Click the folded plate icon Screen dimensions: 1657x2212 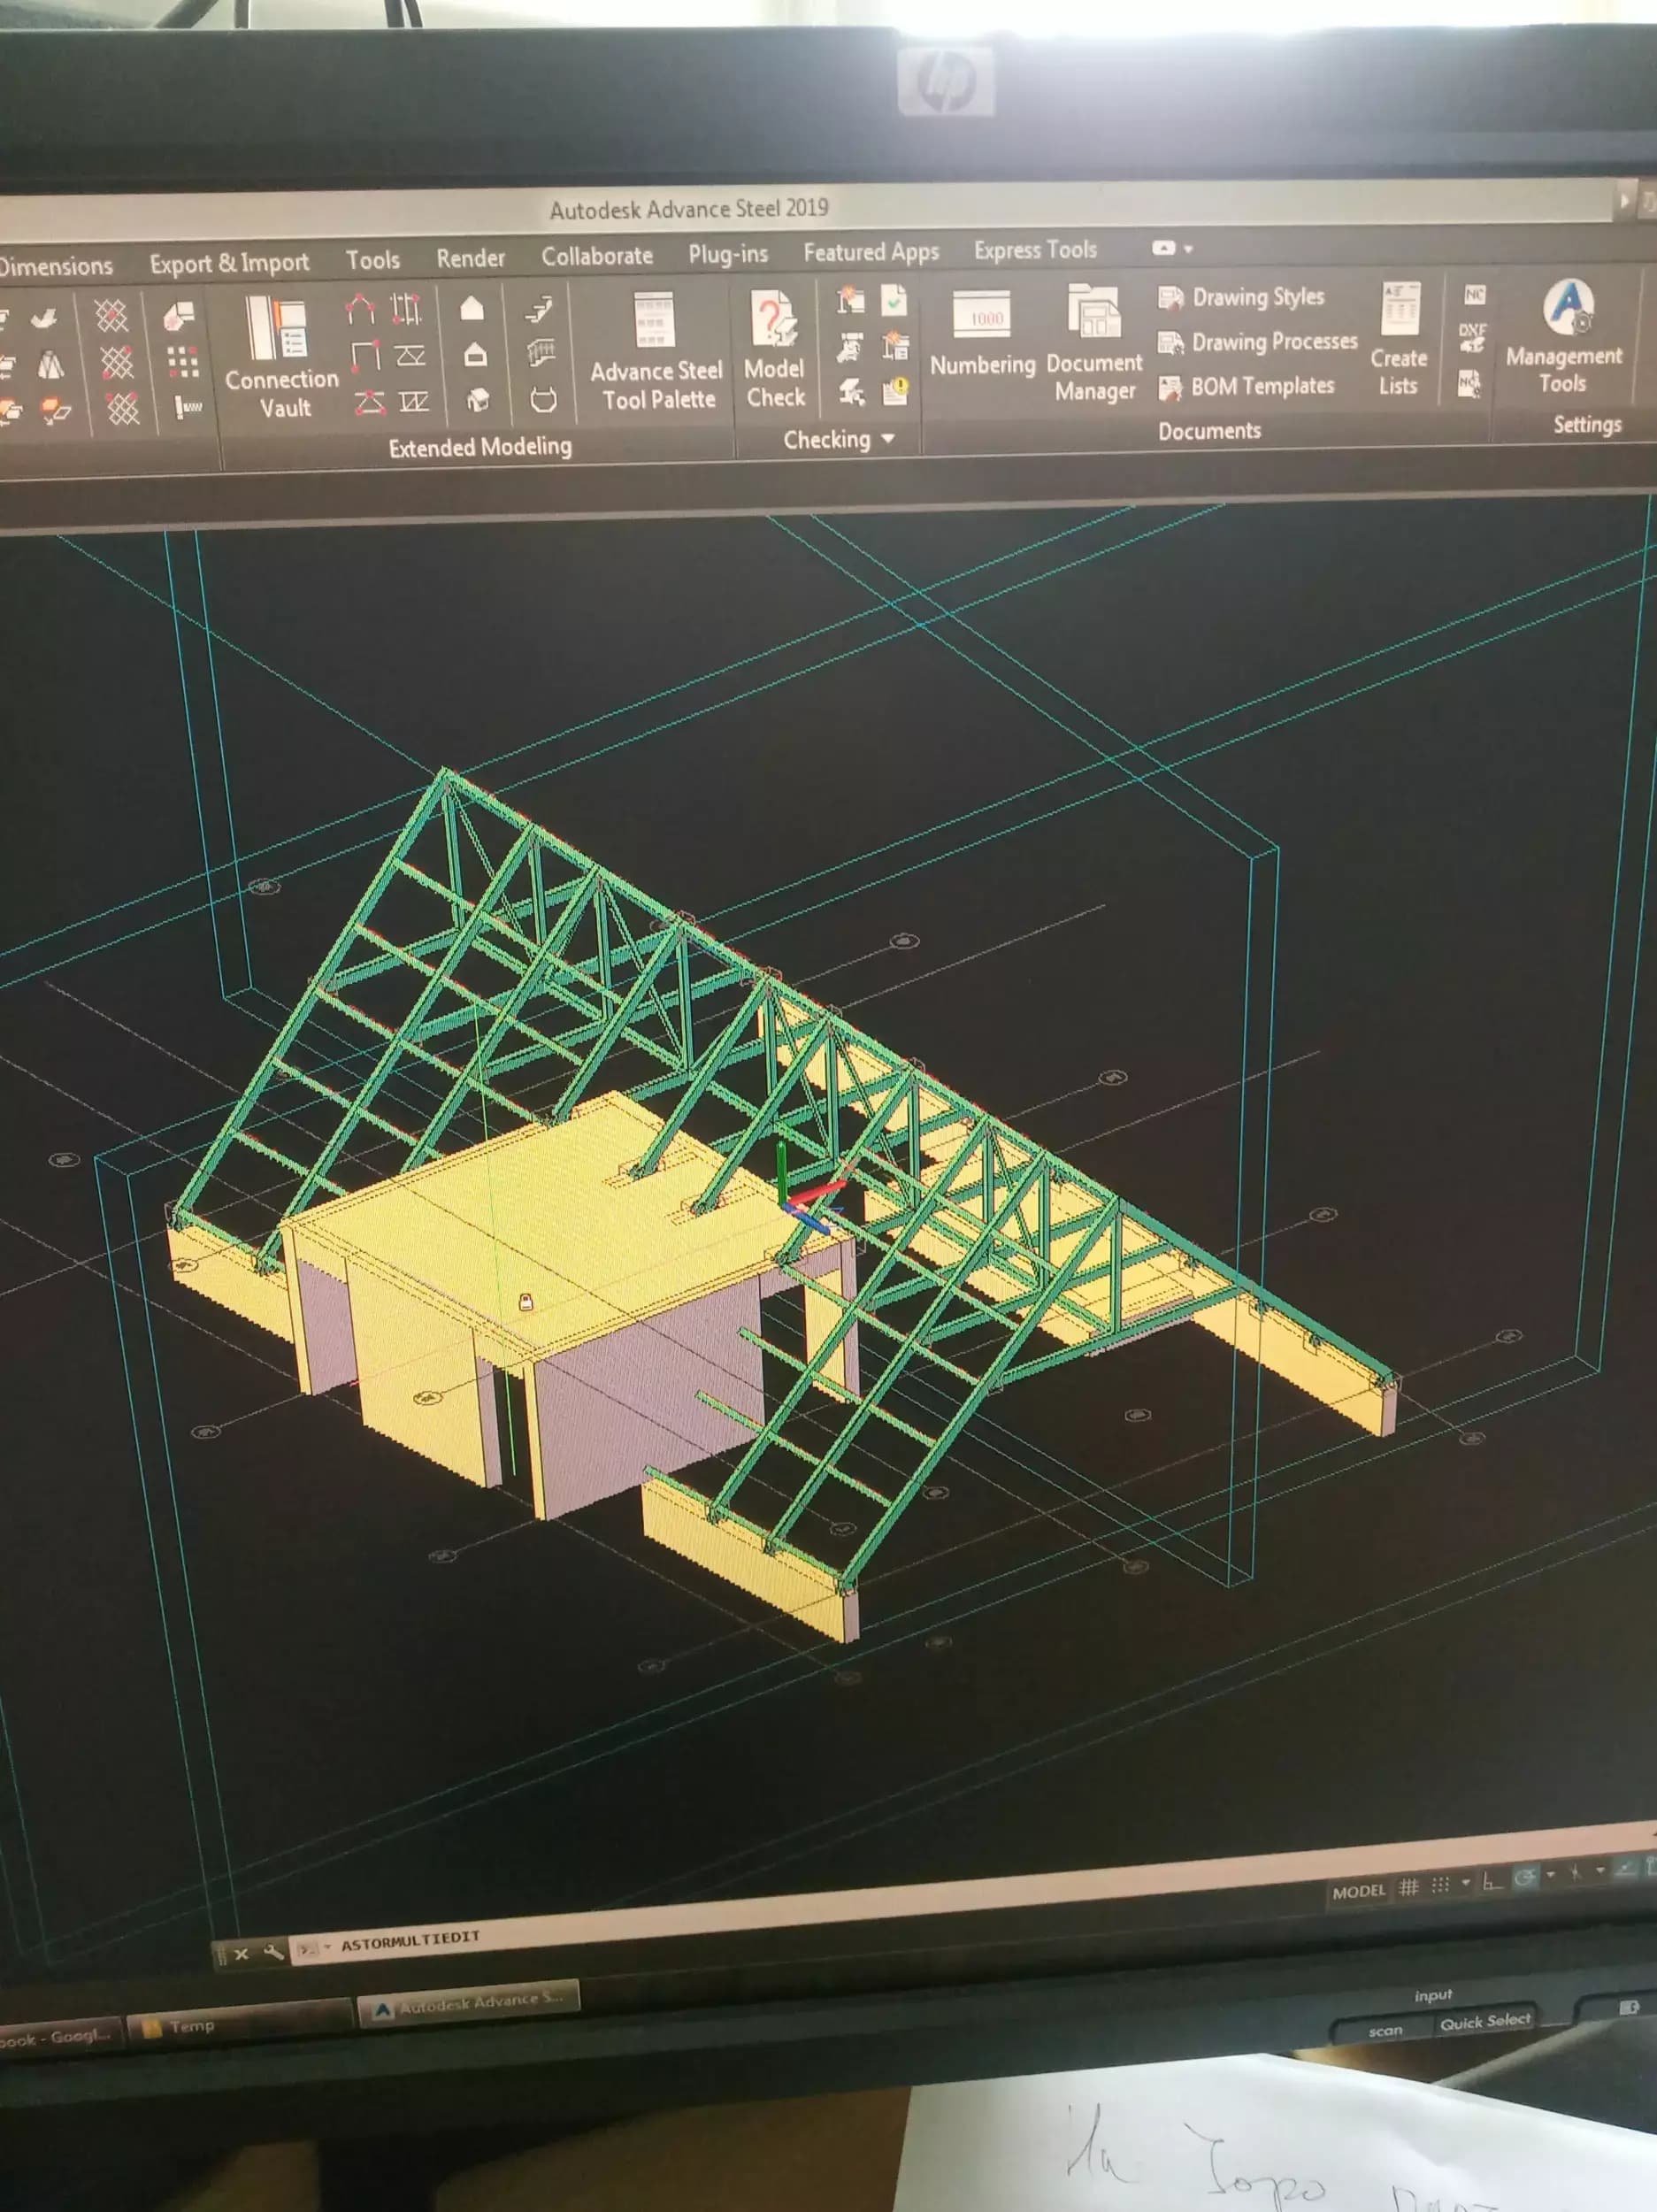pyautogui.click(x=178, y=316)
